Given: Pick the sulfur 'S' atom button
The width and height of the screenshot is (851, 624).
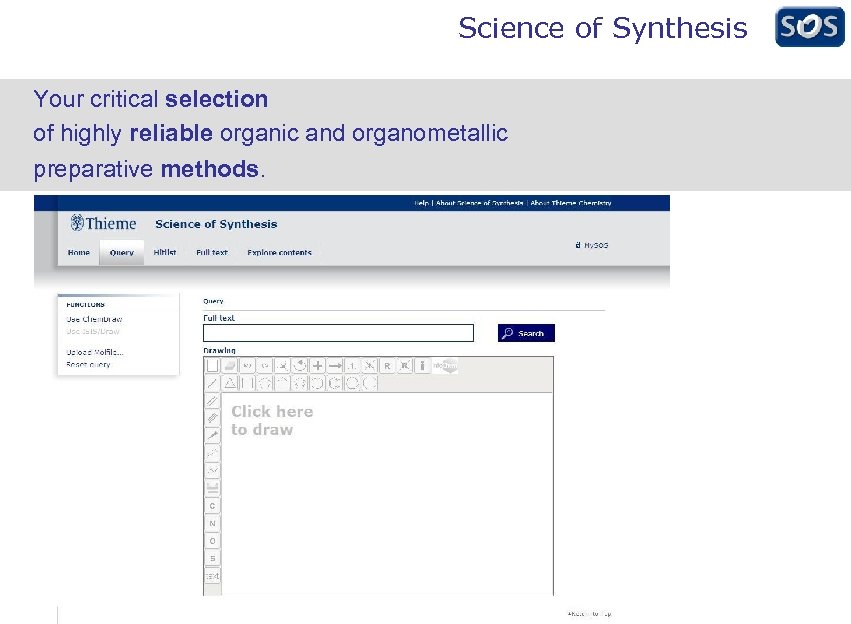Looking at the screenshot, I should point(212,558).
